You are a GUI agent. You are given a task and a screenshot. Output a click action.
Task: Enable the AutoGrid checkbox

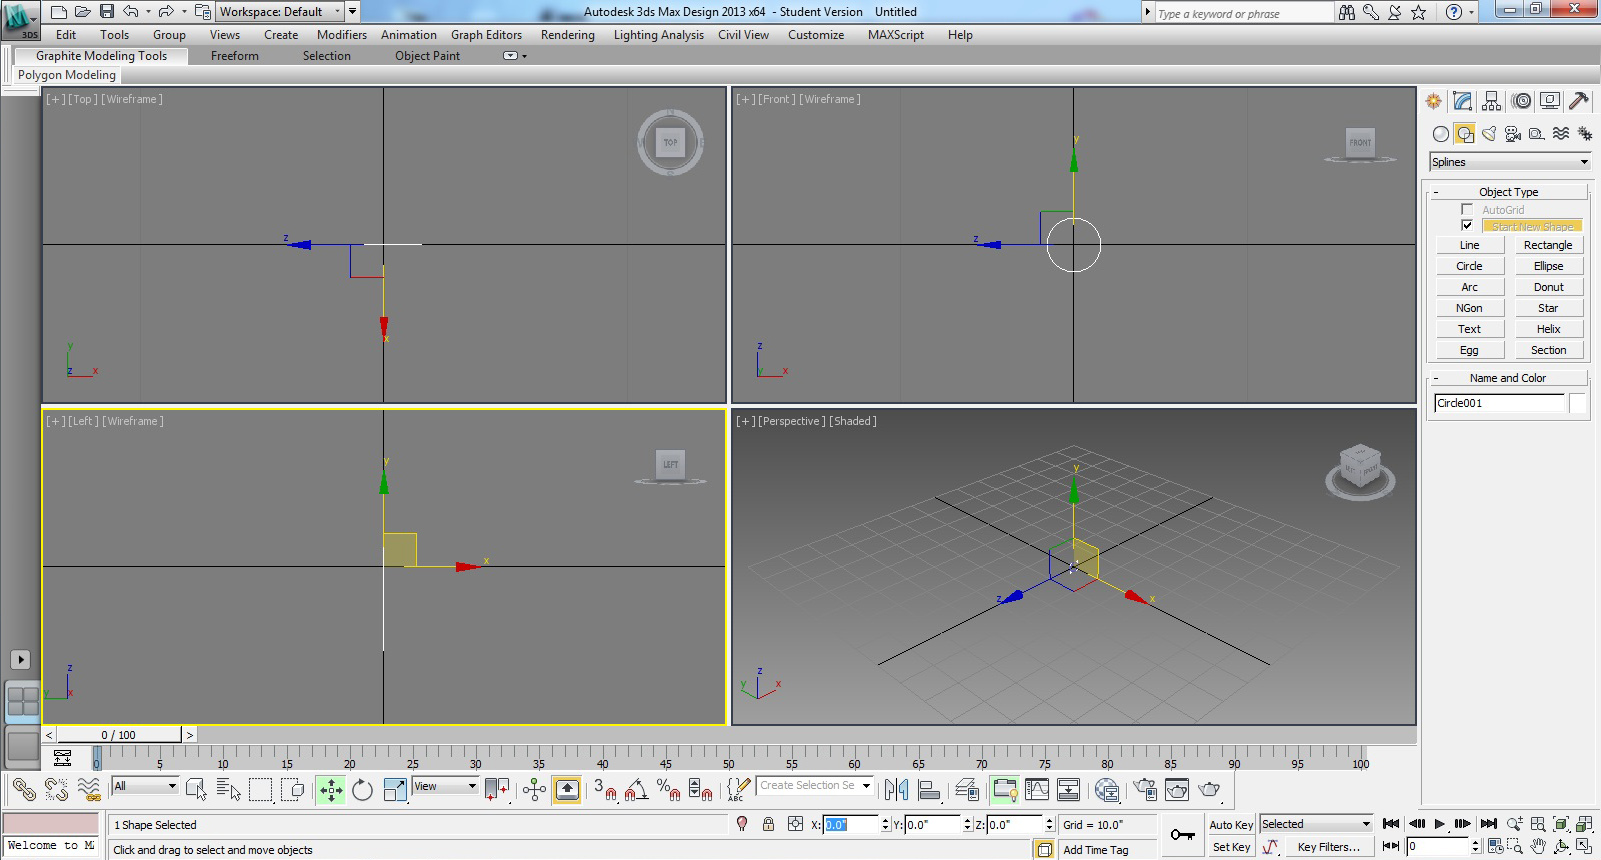point(1467,209)
